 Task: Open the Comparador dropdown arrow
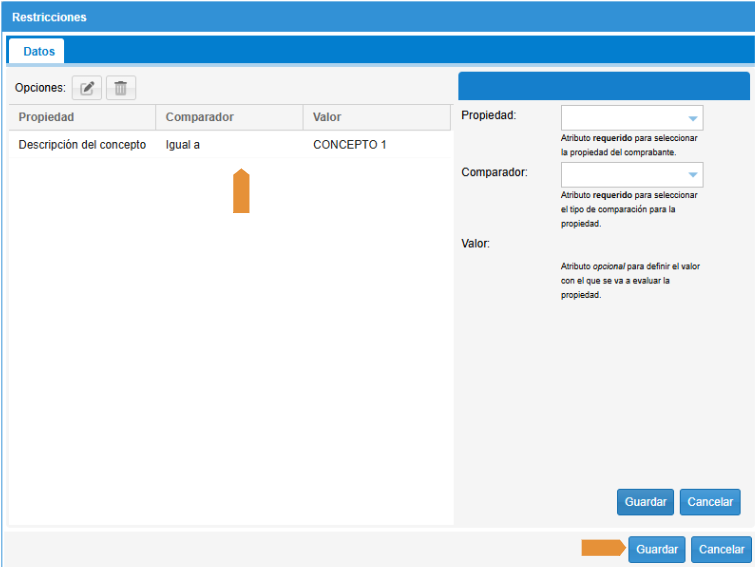pyautogui.click(x=692, y=176)
